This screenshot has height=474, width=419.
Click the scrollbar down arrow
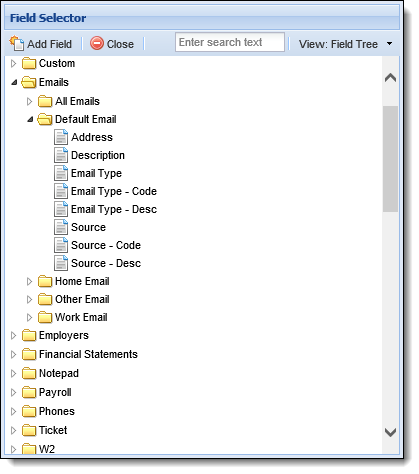pos(390,433)
